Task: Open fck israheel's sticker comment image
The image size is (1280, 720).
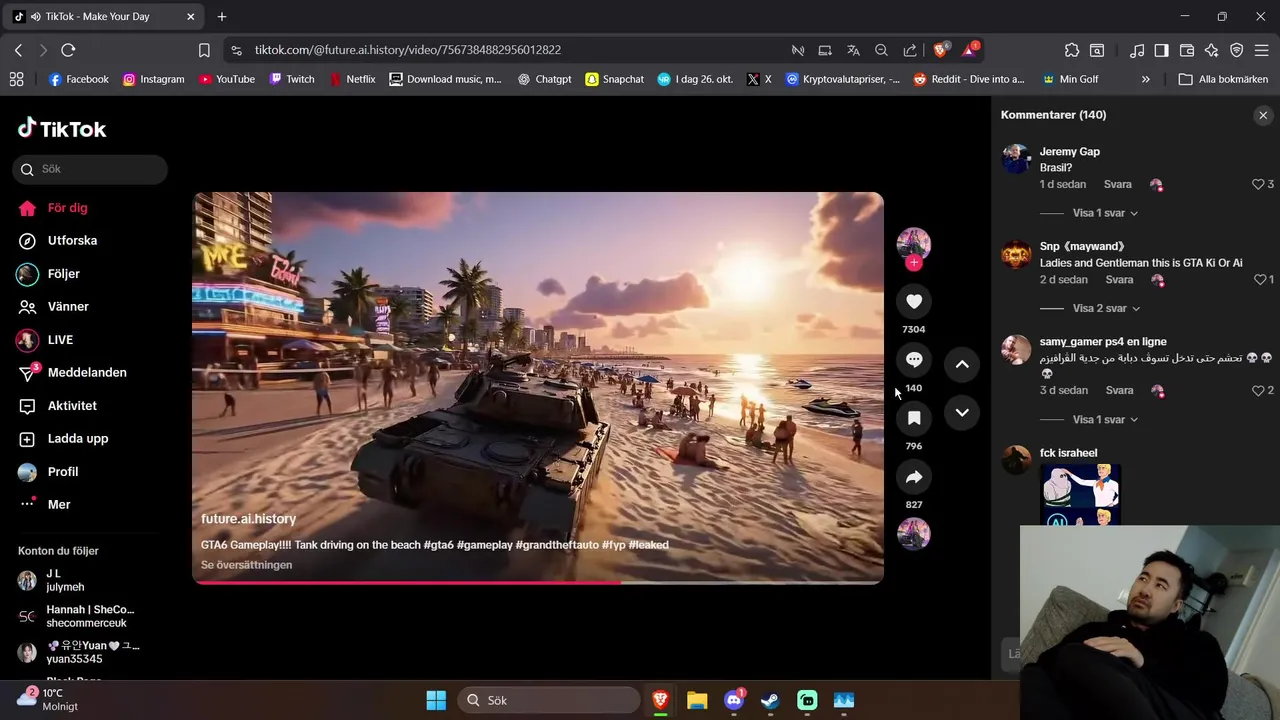Action: coord(1080,494)
